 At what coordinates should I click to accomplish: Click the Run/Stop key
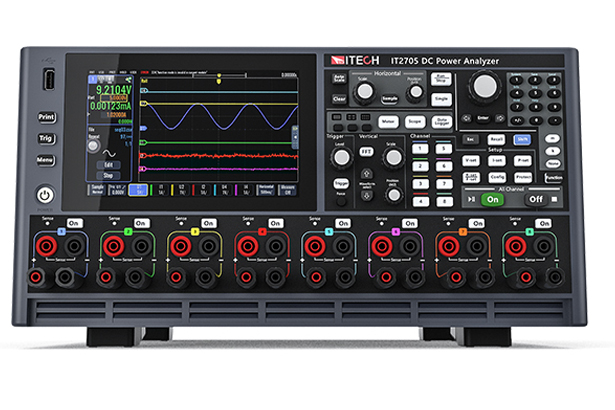[441, 78]
